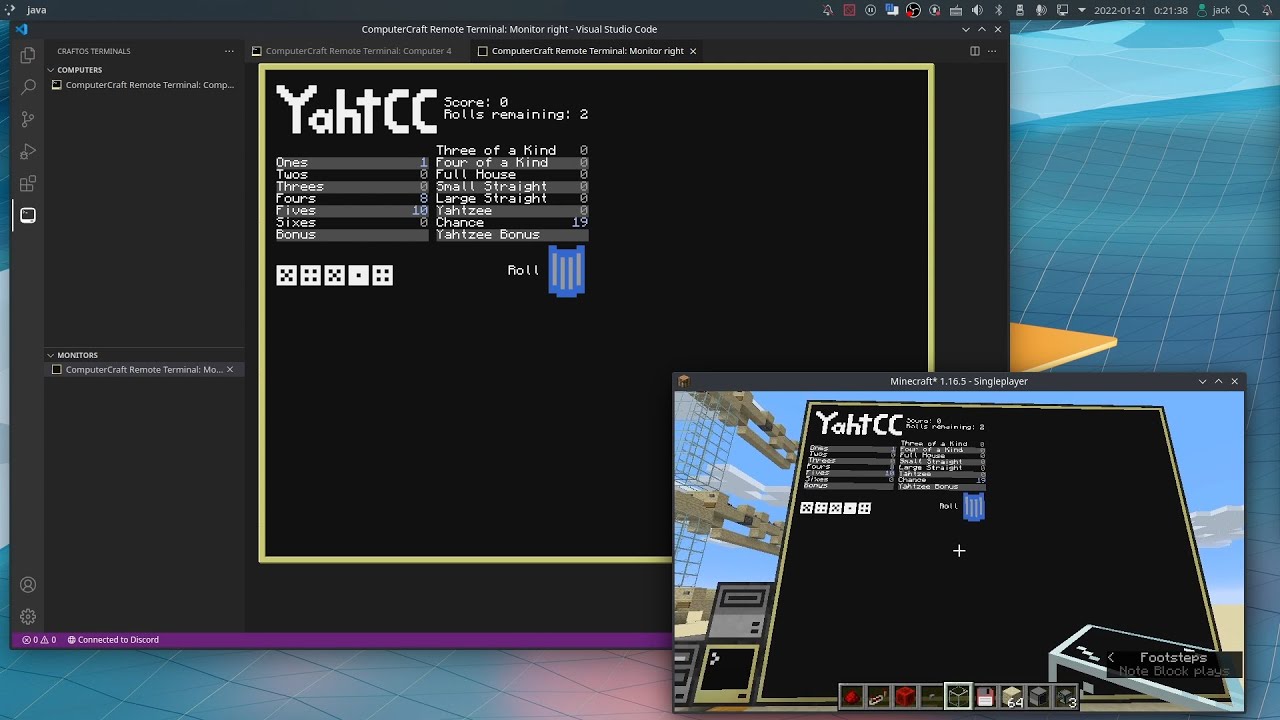The image size is (1280, 720).
Task: Click the Three of a Kind row
Action: [x=512, y=150]
